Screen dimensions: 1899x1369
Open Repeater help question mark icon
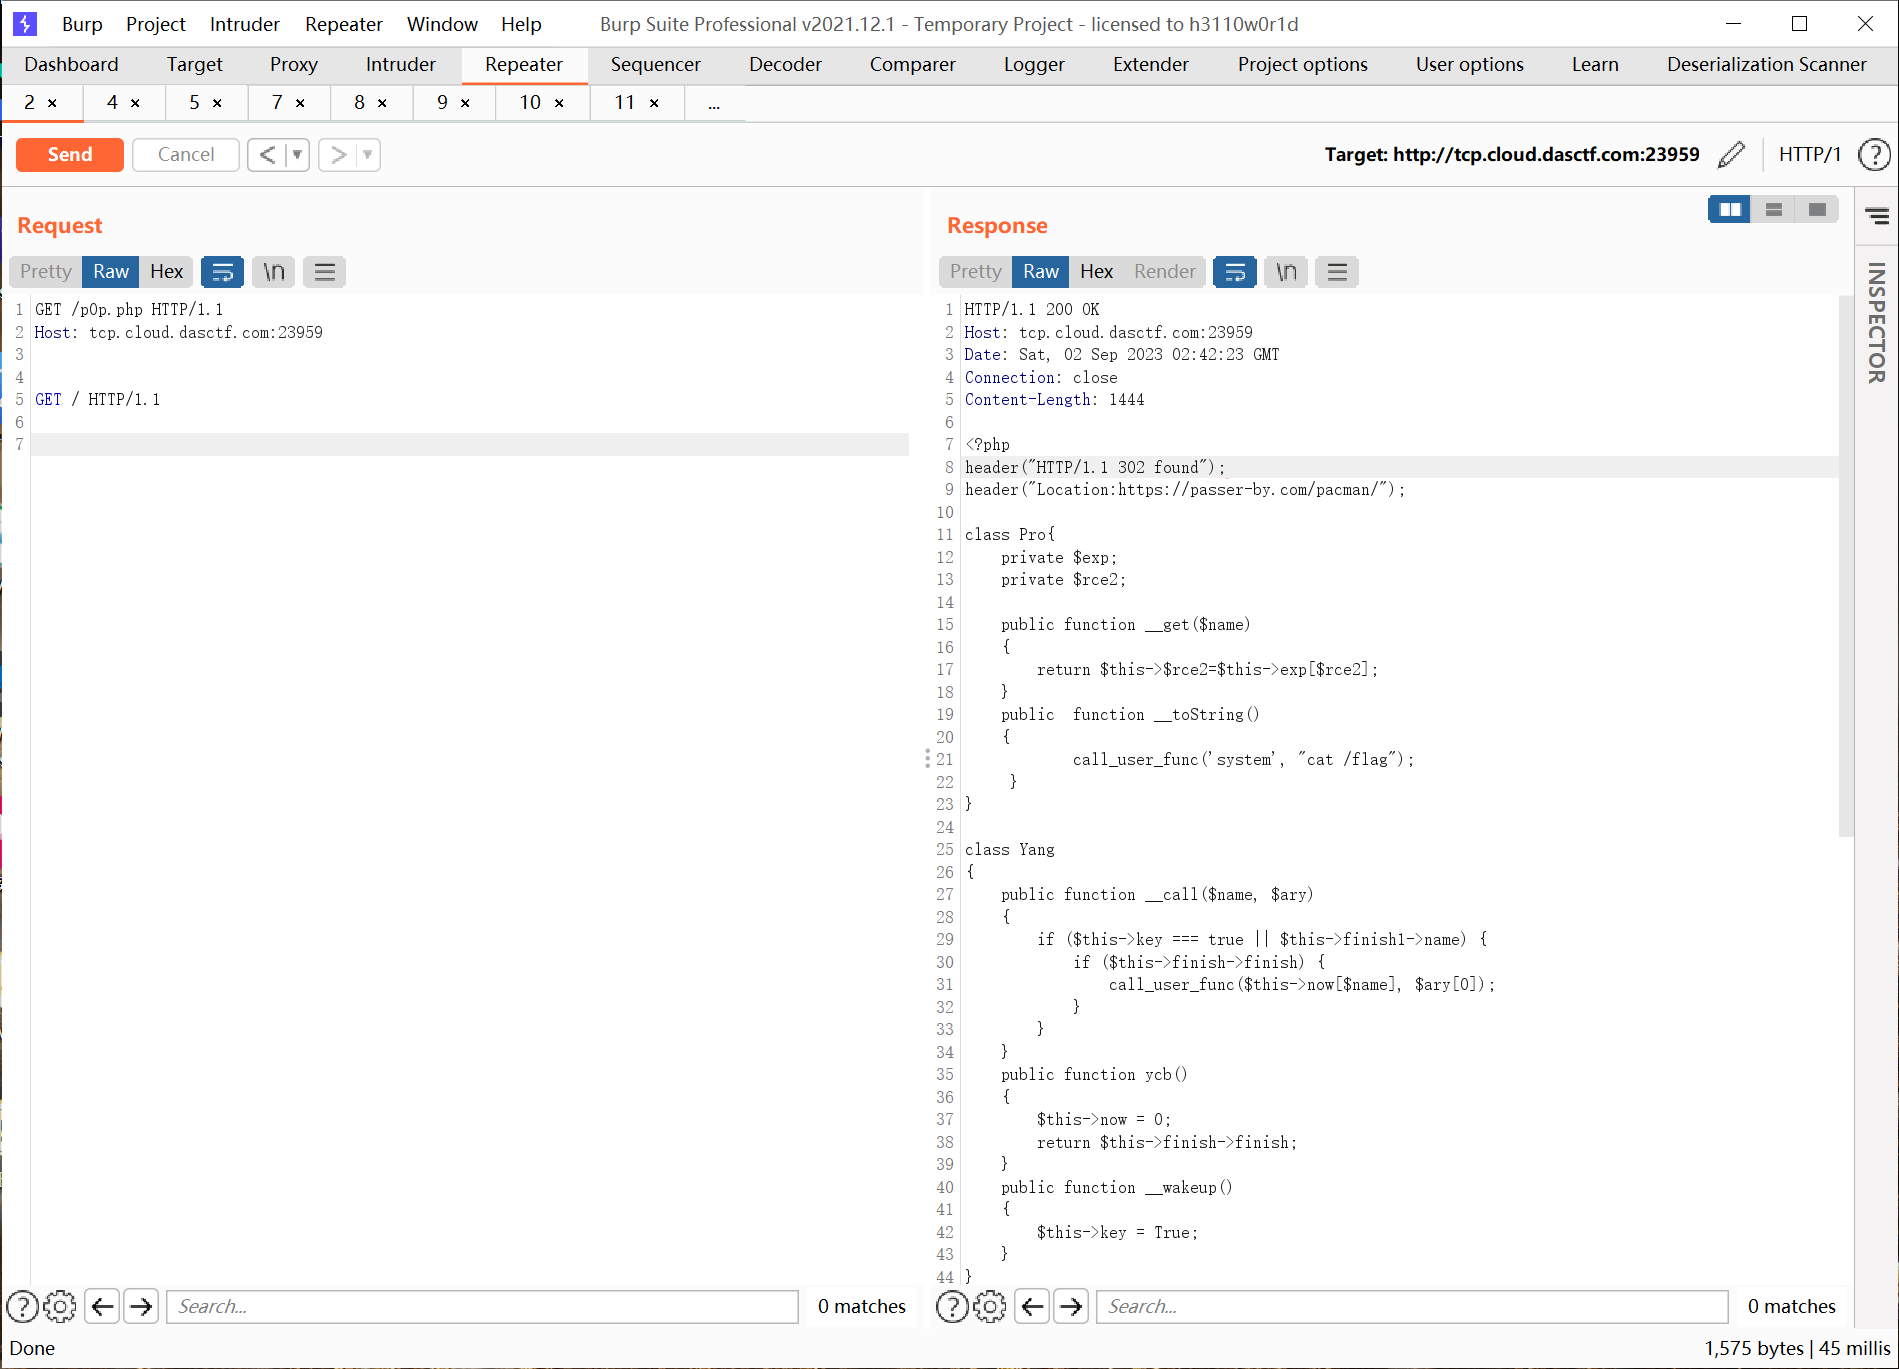(1873, 155)
